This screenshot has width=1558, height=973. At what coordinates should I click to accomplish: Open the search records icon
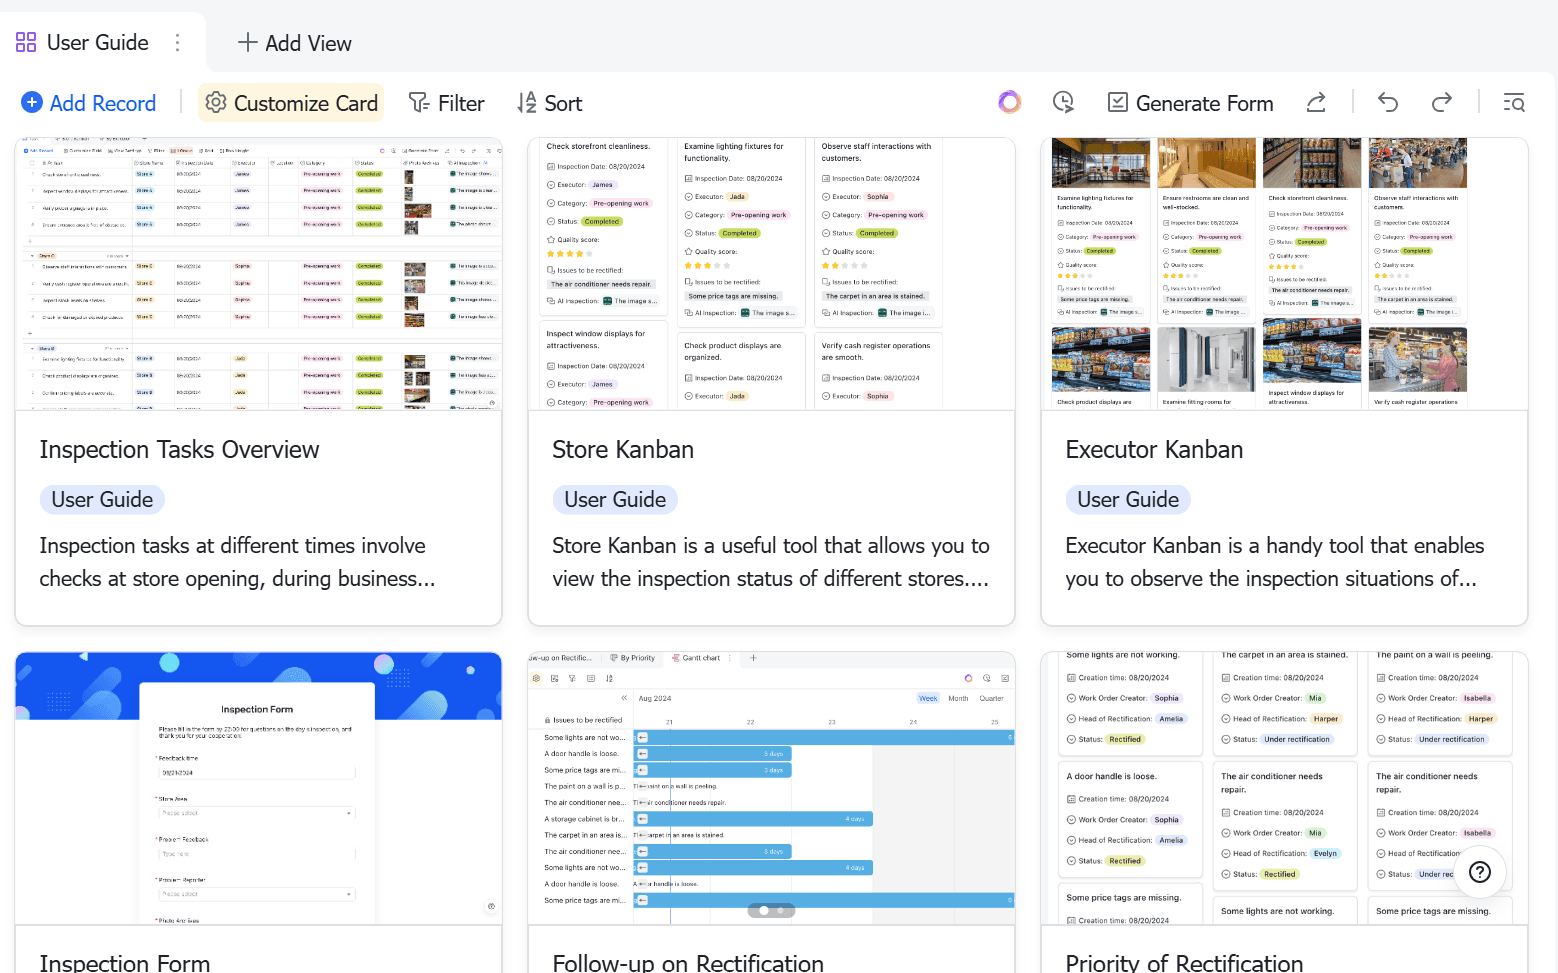[1514, 102]
